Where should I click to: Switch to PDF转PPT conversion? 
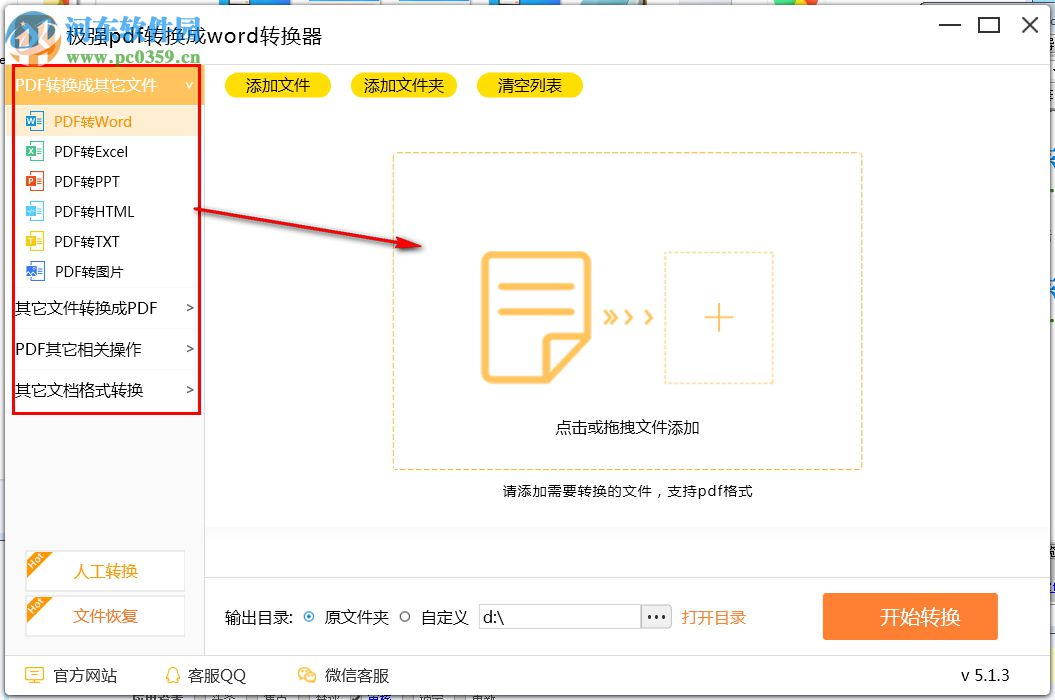click(85, 181)
